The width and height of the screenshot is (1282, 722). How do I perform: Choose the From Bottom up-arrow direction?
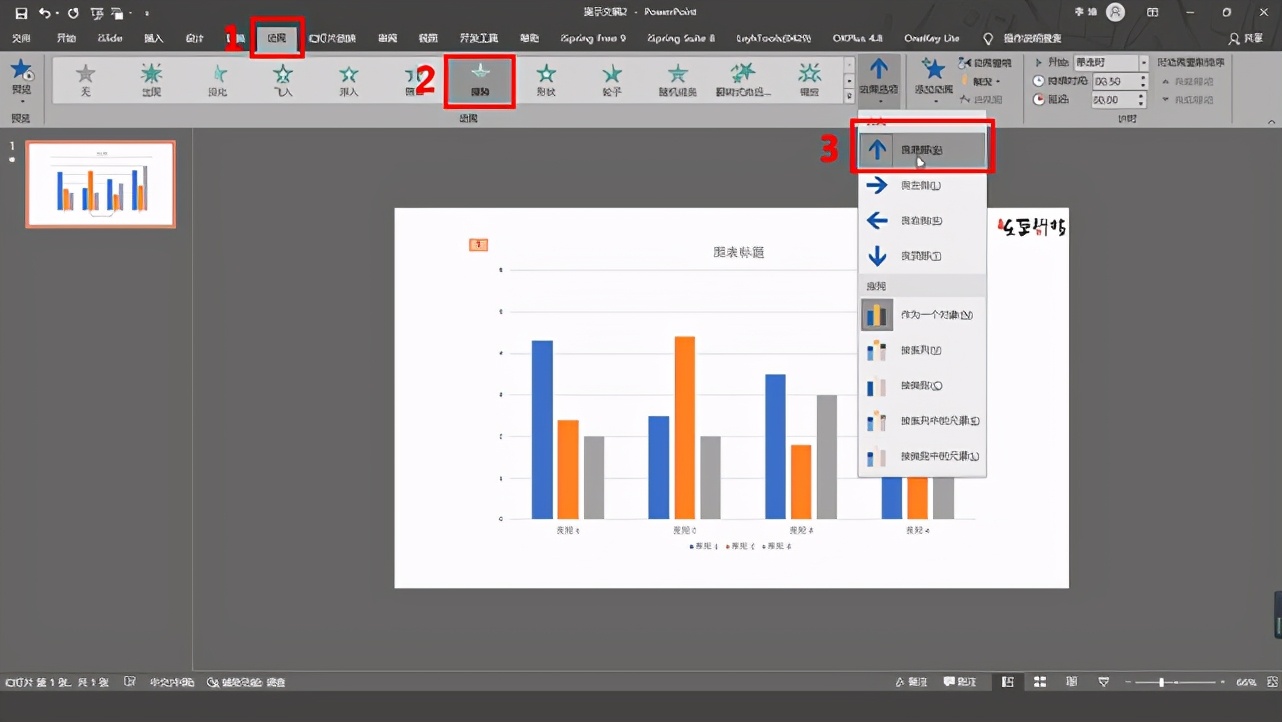922,150
